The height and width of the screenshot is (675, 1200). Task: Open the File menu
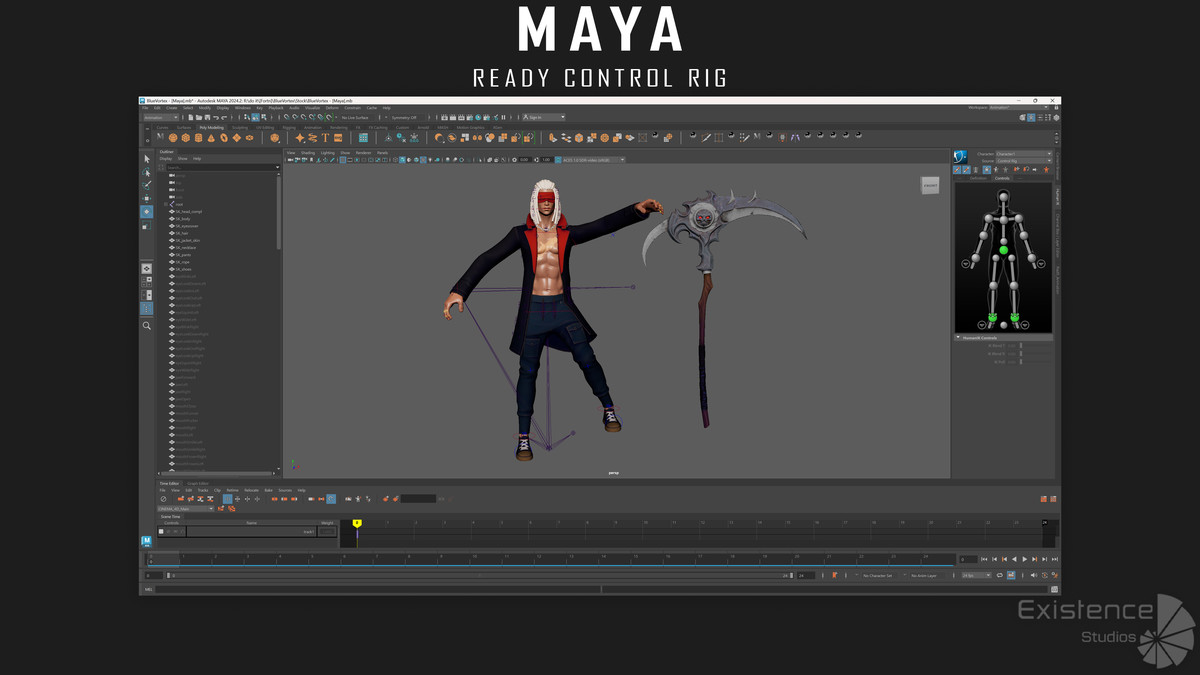point(145,107)
